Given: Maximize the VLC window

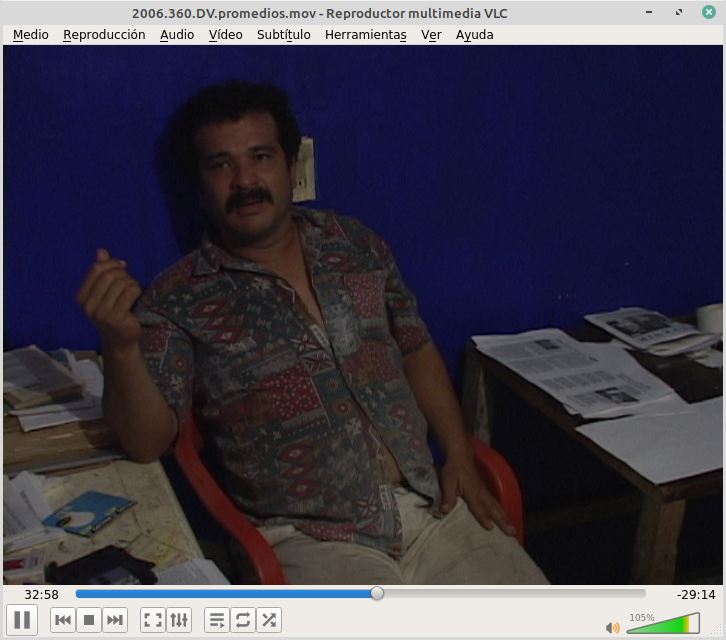Looking at the screenshot, I should coord(679,12).
